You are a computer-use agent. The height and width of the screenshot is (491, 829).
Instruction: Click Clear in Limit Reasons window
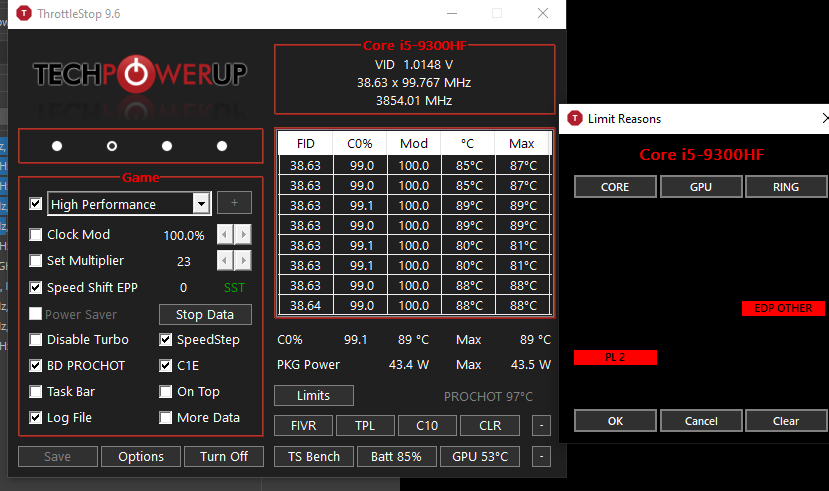(x=786, y=421)
